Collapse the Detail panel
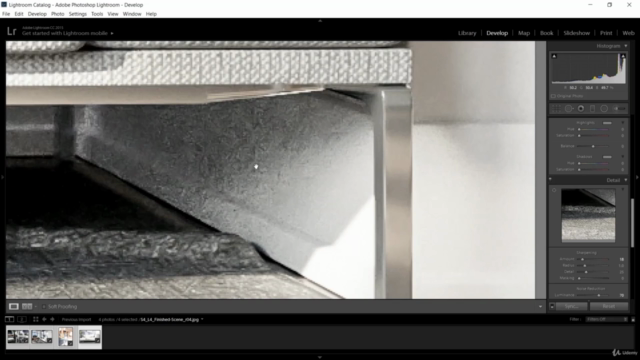The height and width of the screenshot is (360, 640). tap(625, 180)
